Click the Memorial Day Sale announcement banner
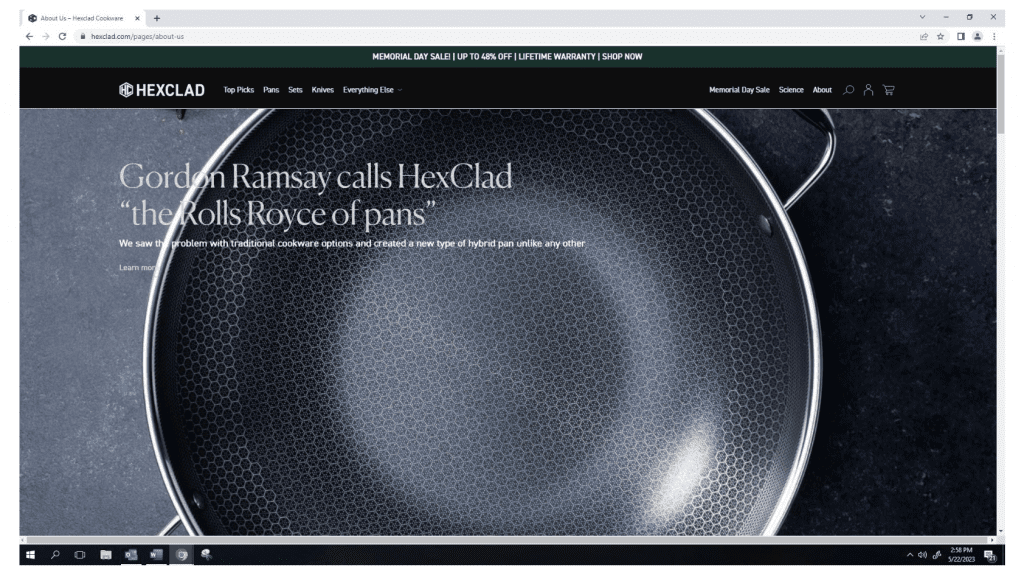 [507, 57]
